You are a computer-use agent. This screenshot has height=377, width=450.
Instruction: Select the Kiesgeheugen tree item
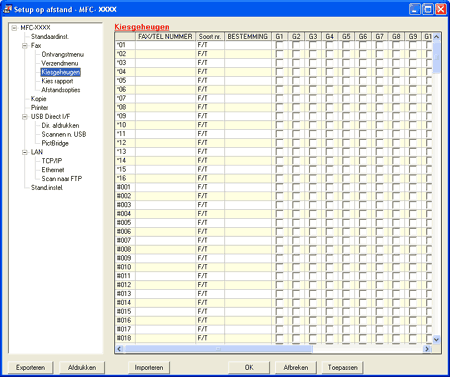(x=61, y=72)
